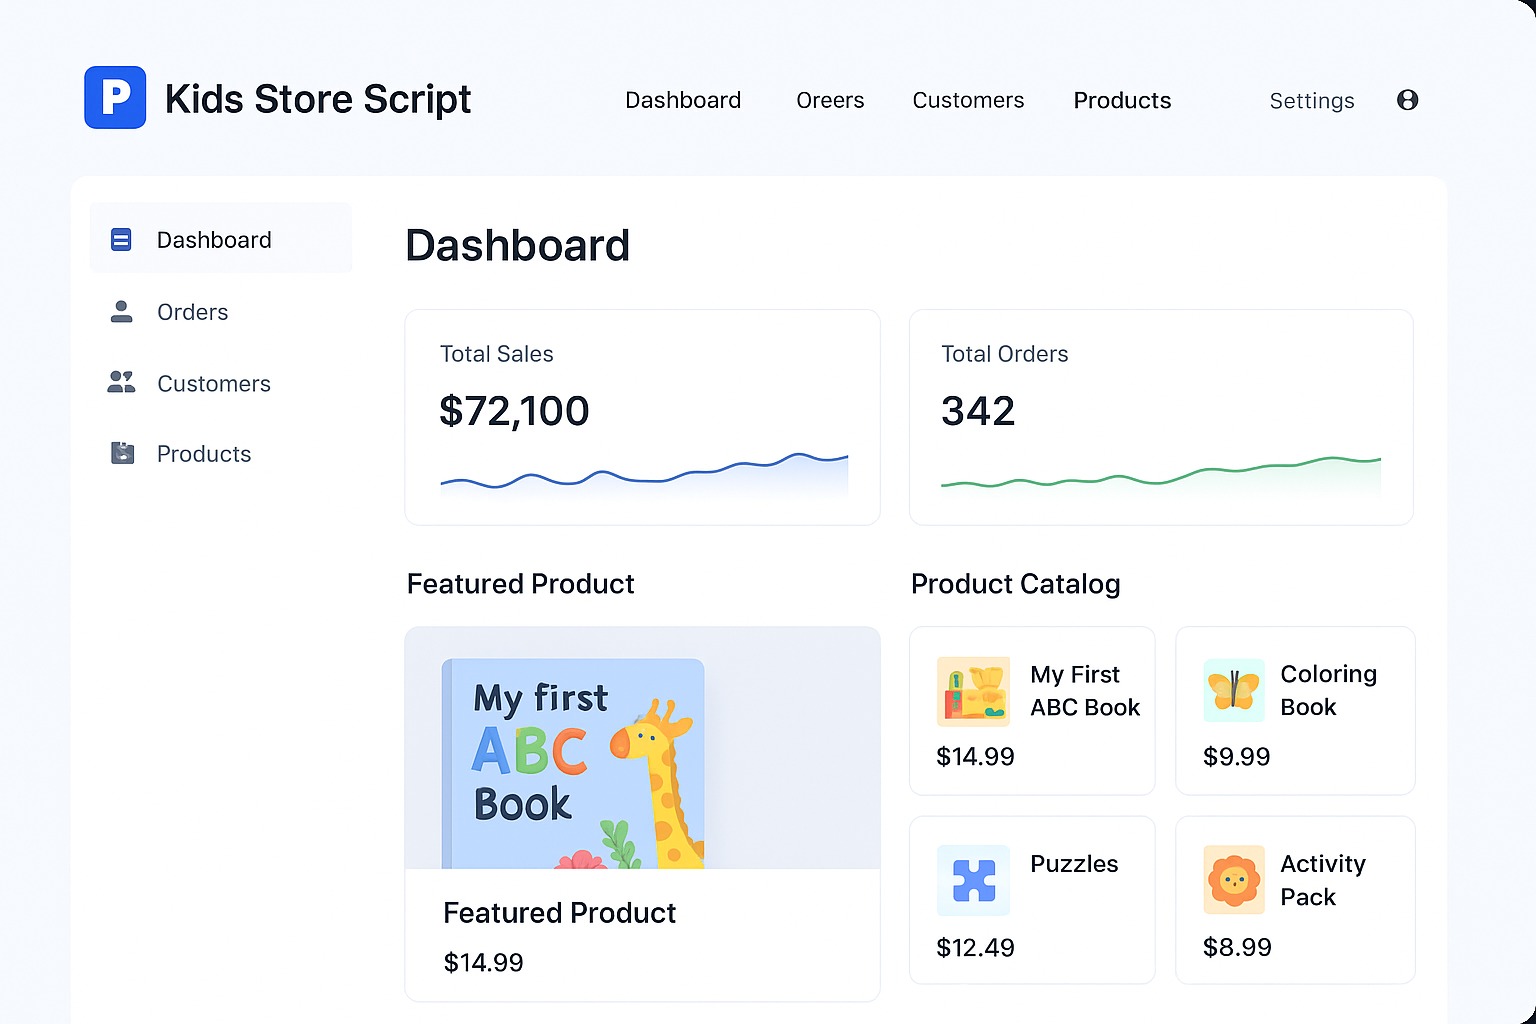Click the My First ABC Book thumbnail
1536x1024 pixels.
click(973, 691)
